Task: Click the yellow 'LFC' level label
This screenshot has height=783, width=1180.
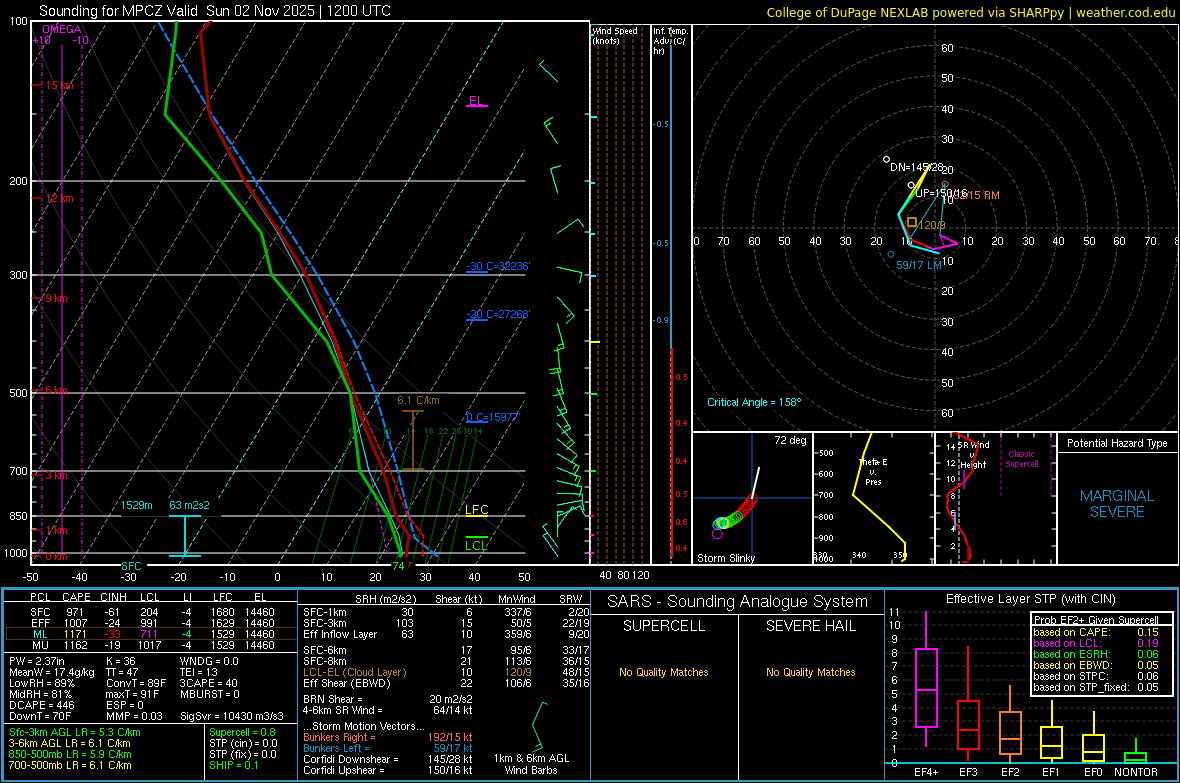Action: pos(476,510)
